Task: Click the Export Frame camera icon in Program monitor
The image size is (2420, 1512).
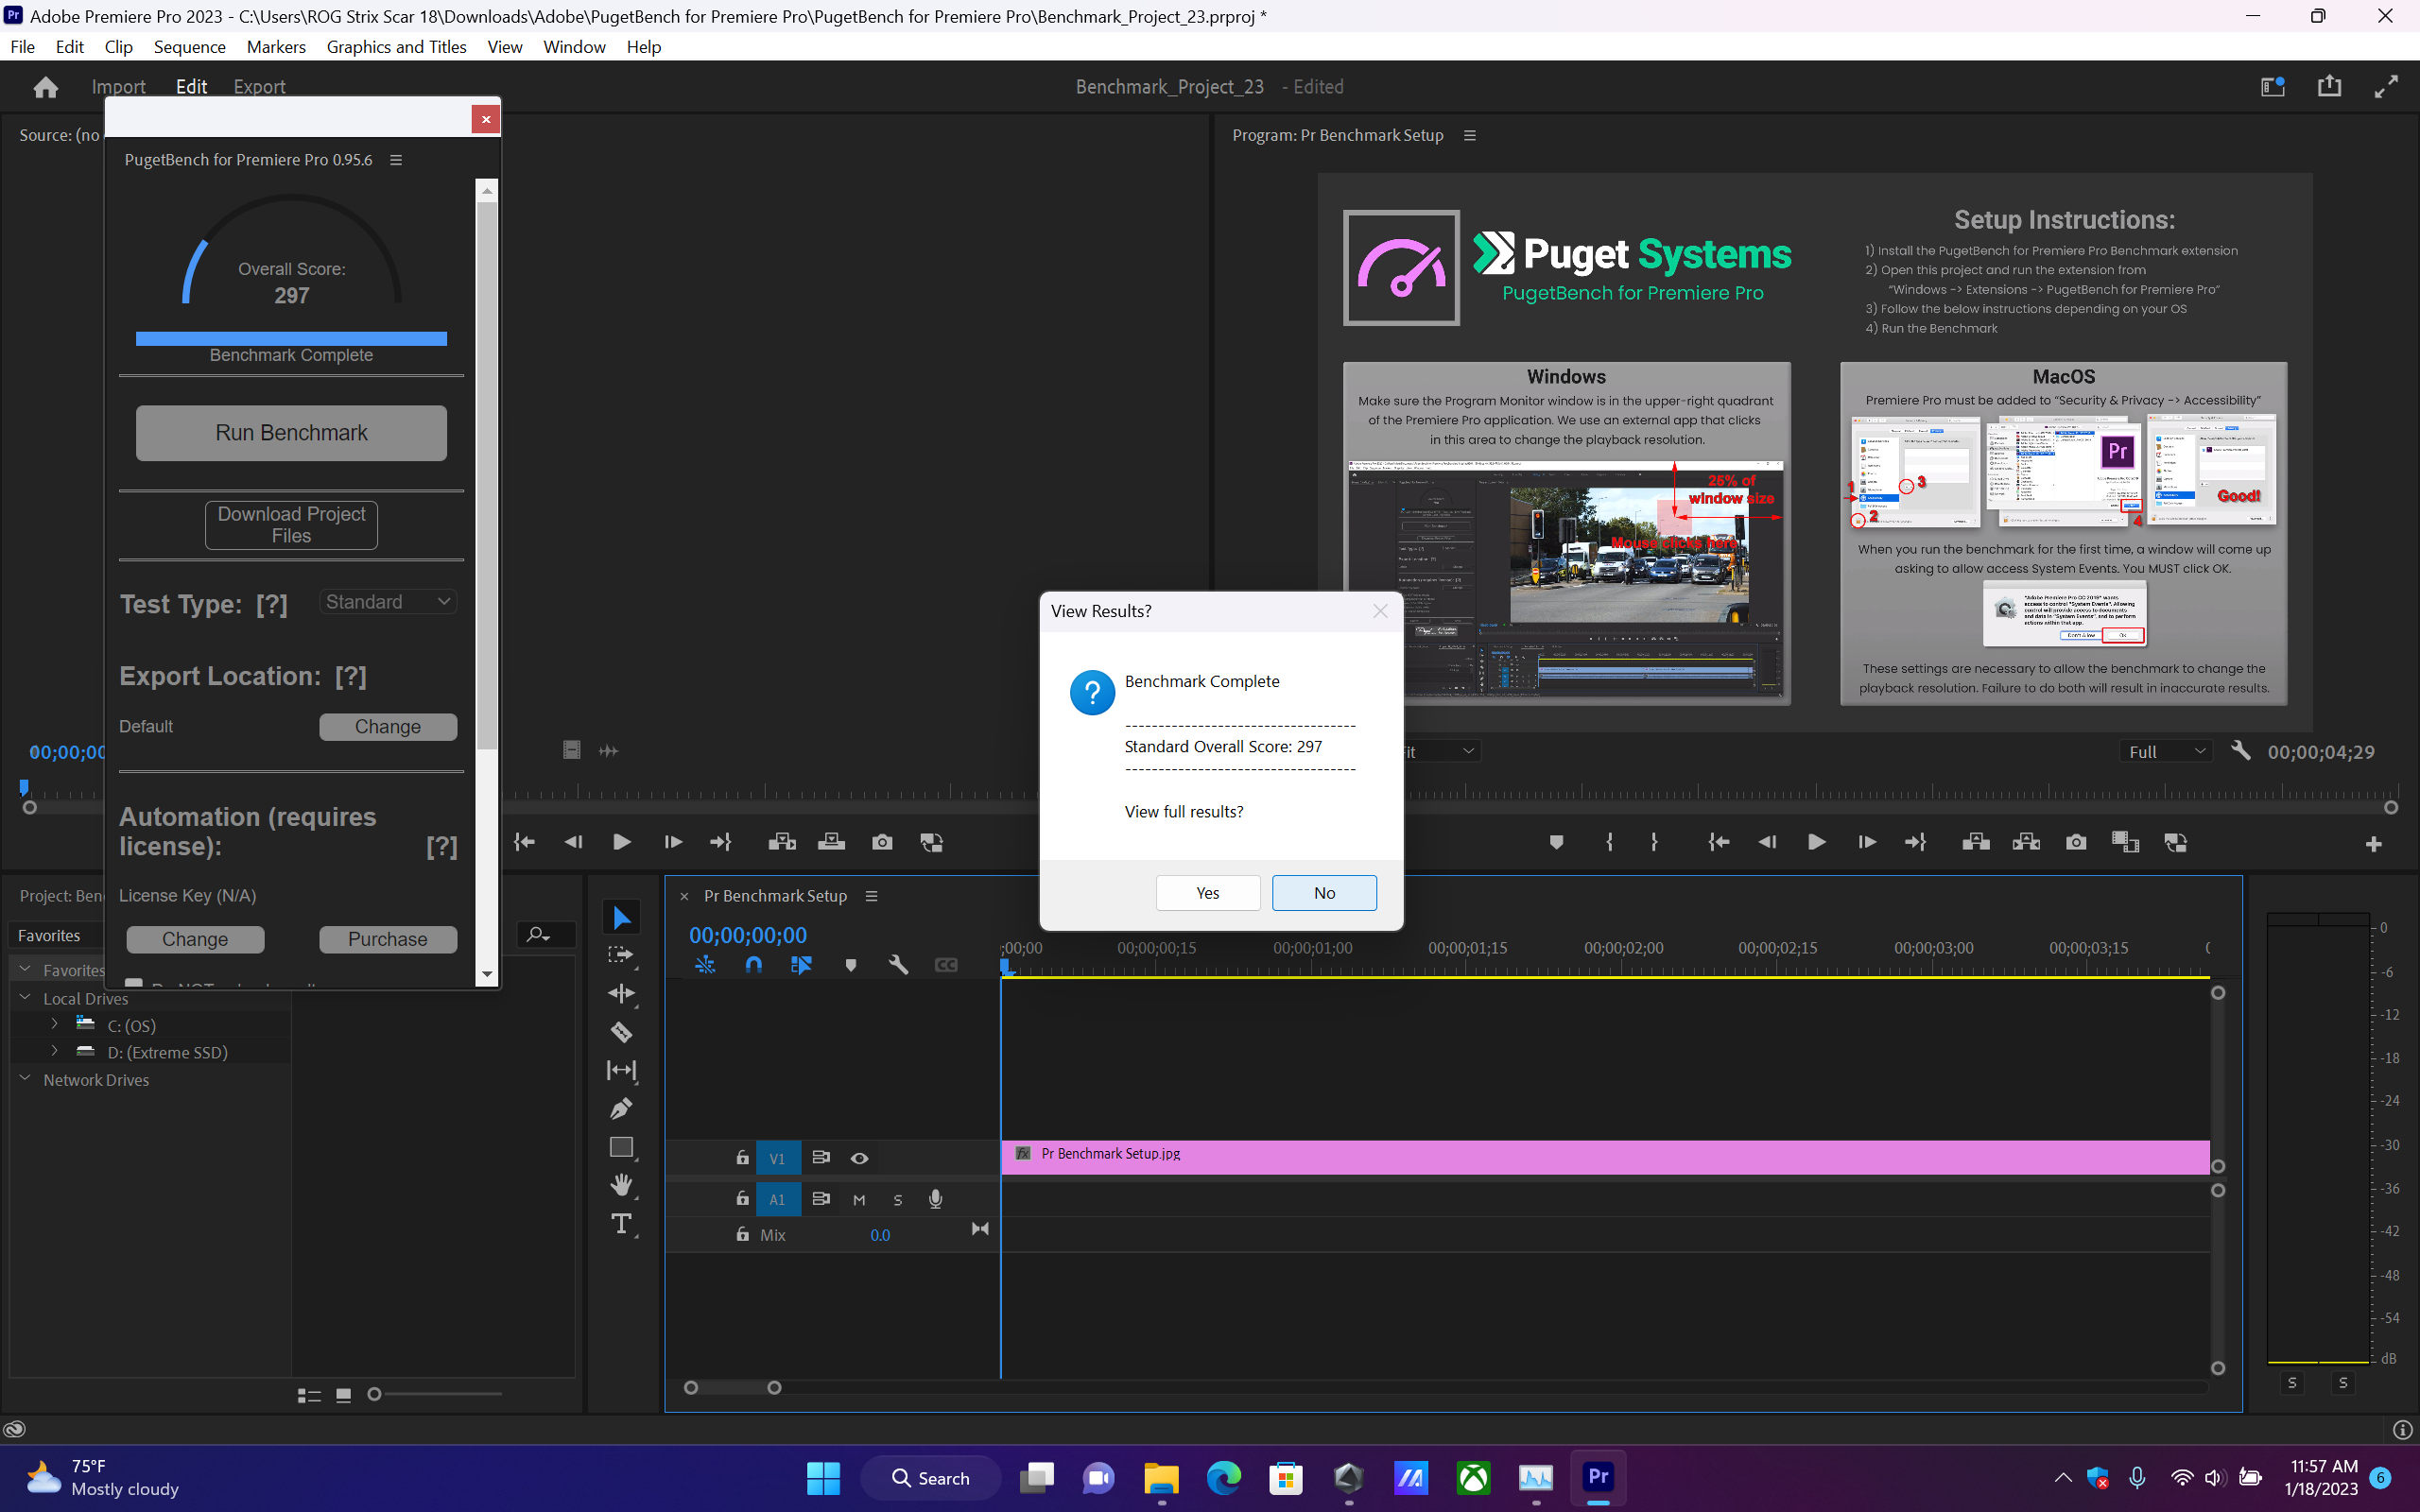Action: click(x=2076, y=842)
